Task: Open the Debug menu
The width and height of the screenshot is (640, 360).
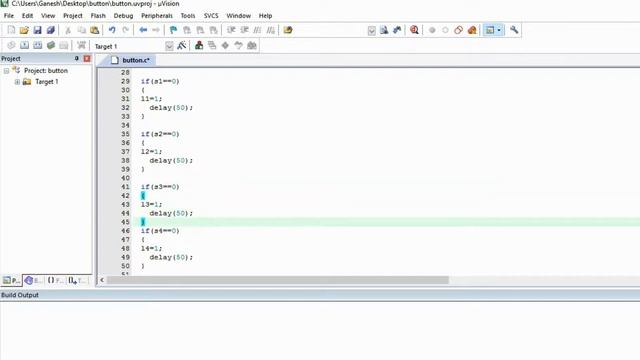Action: pyautogui.click(x=123, y=16)
